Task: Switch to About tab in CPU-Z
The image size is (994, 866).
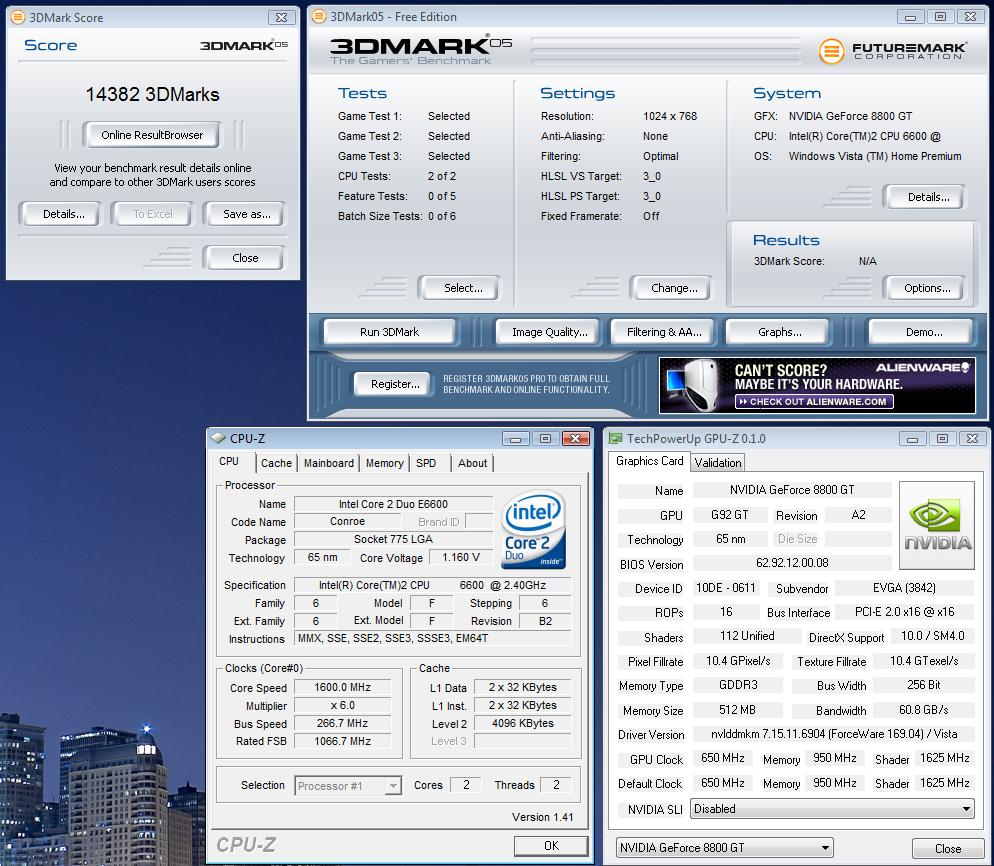Action: click(472, 463)
